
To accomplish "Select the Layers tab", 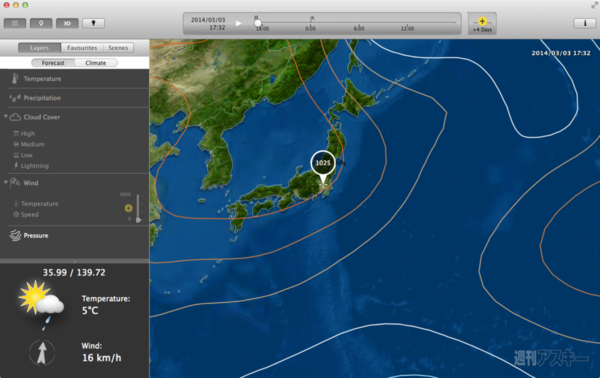I will pyautogui.click(x=39, y=48).
